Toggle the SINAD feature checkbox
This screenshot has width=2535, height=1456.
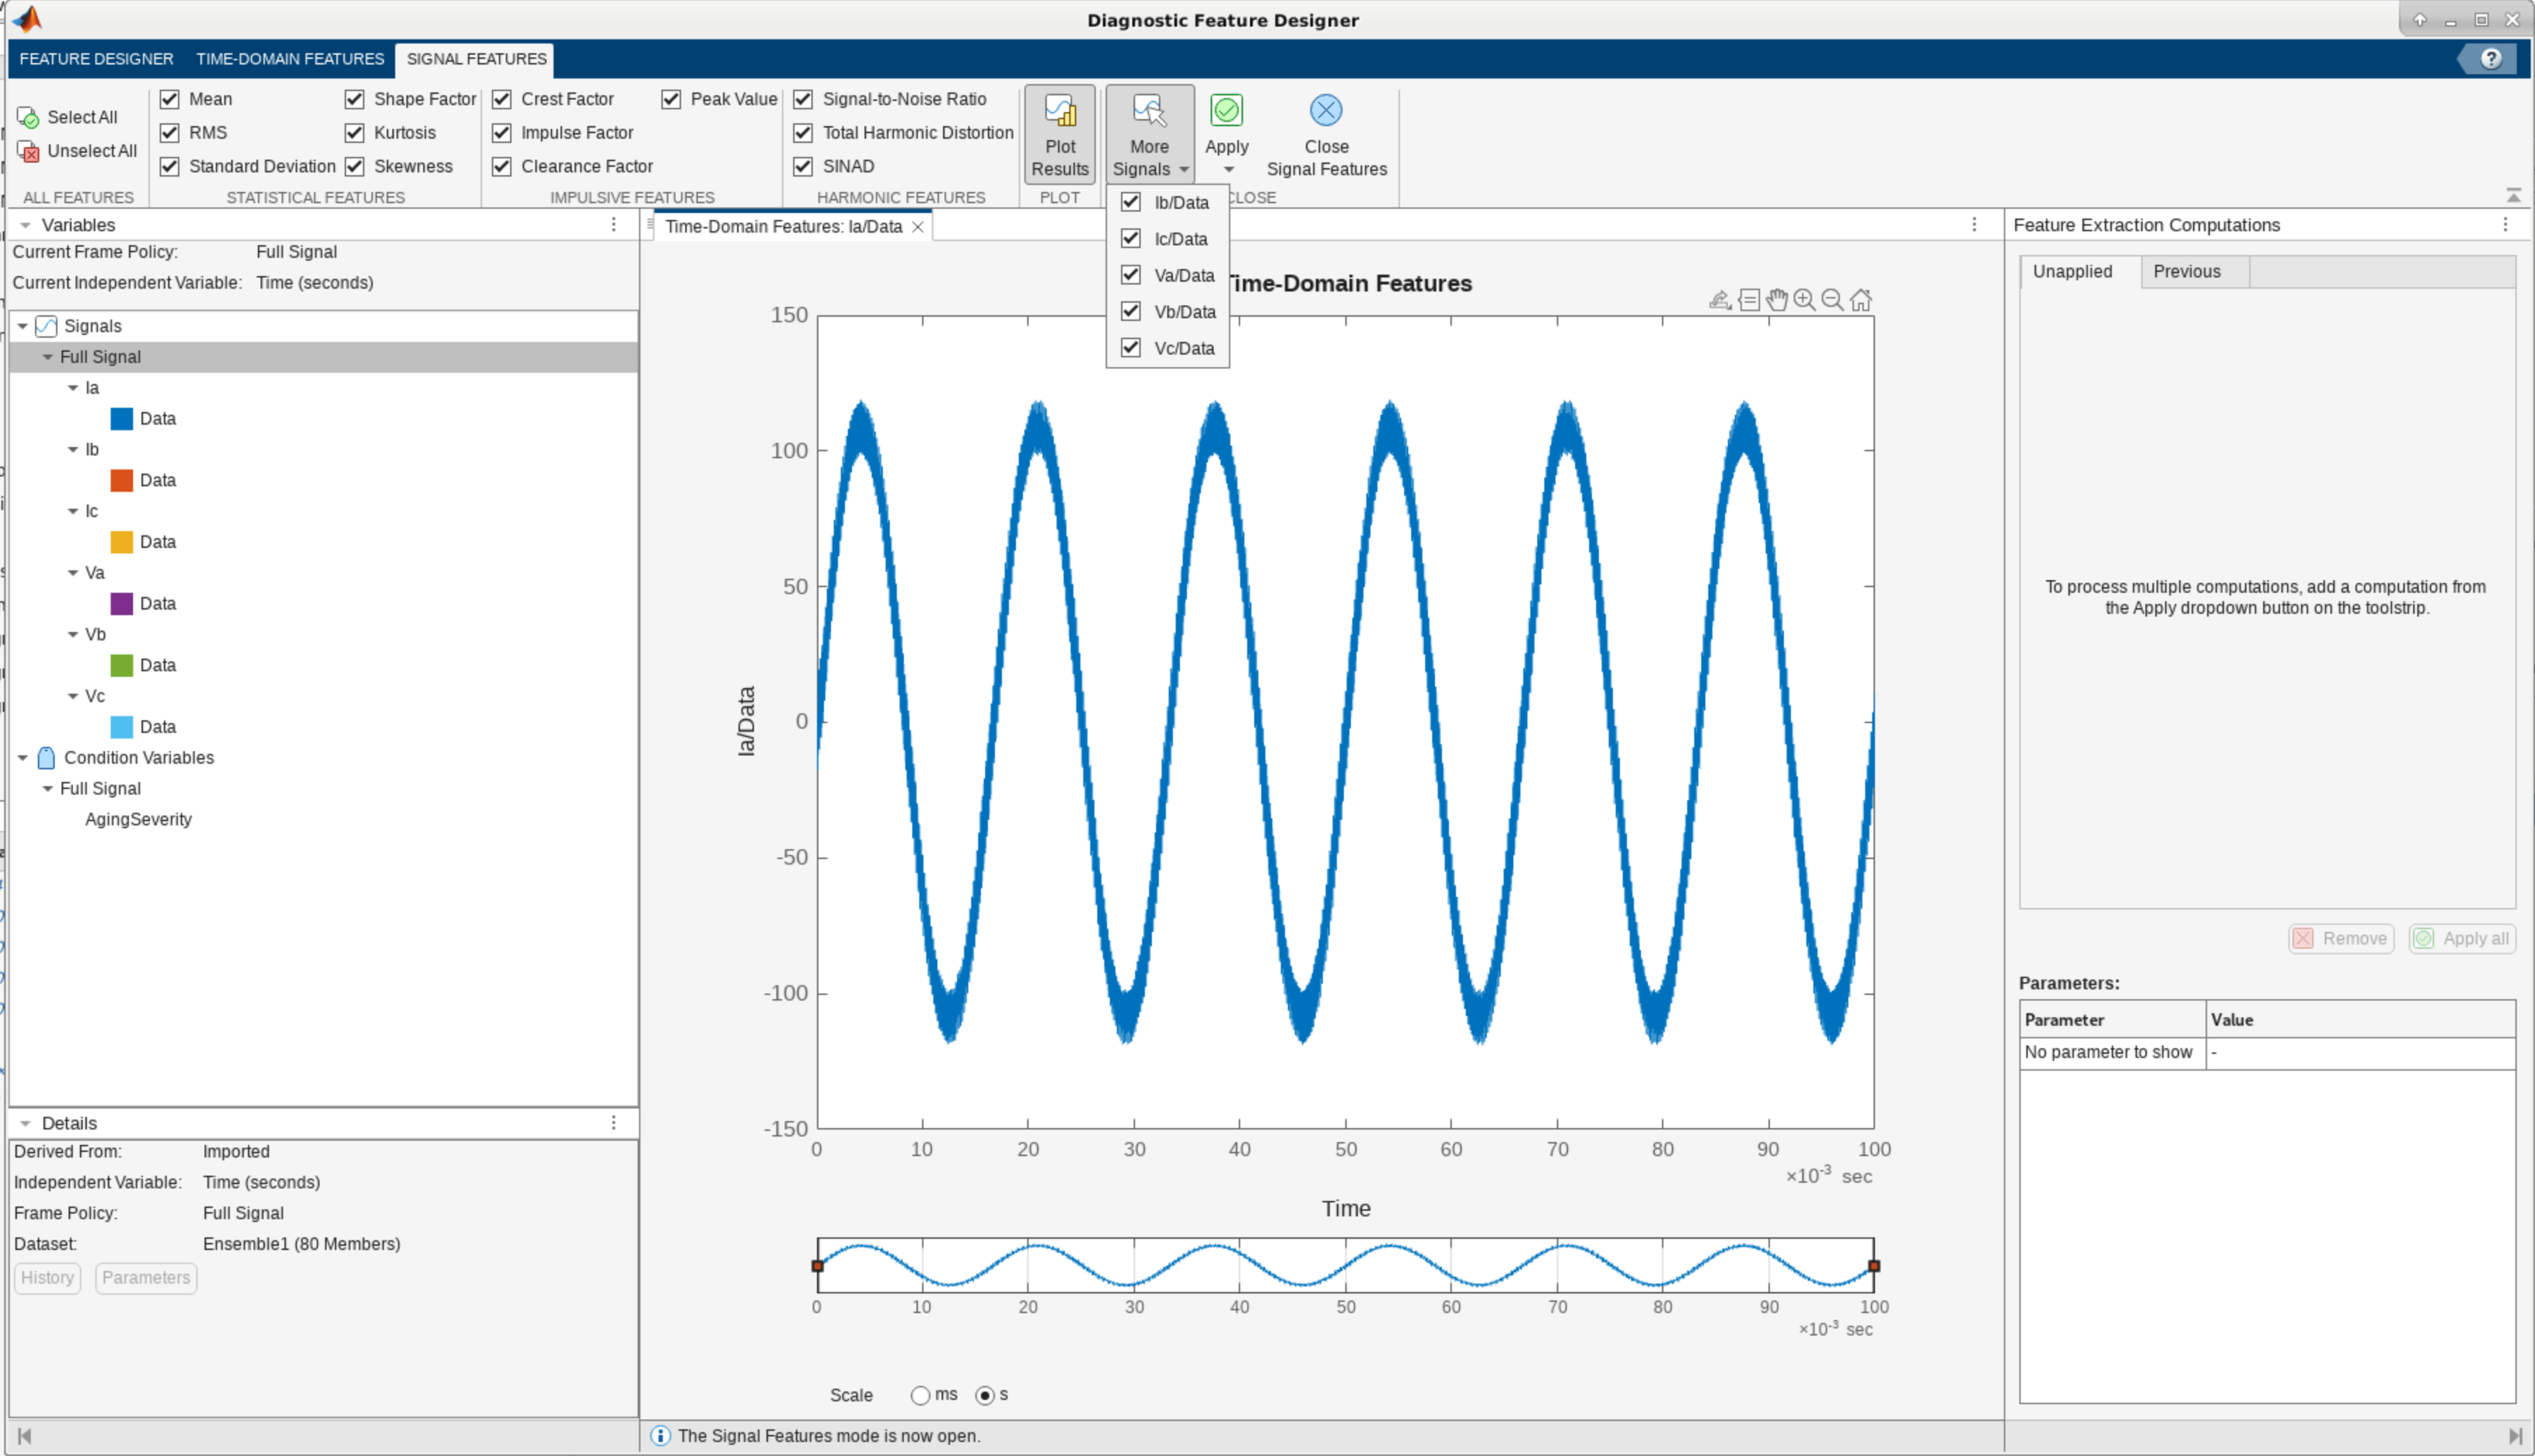click(x=804, y=165)
